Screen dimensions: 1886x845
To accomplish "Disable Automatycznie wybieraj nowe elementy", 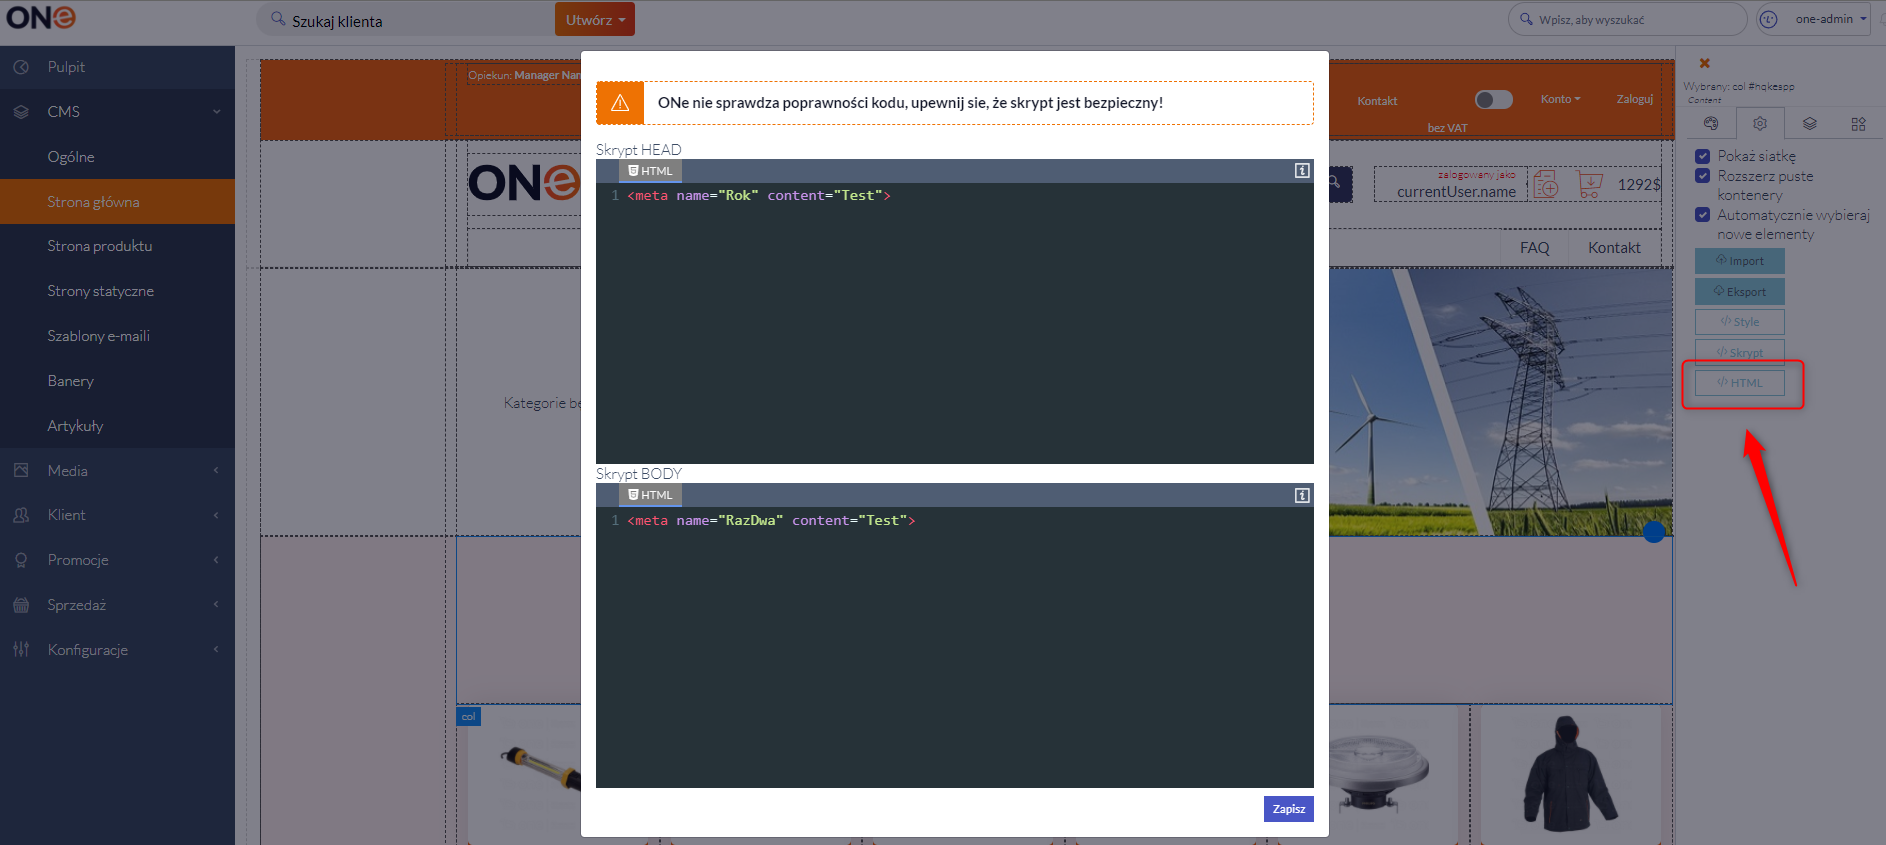I will (x=1702, y=215).
